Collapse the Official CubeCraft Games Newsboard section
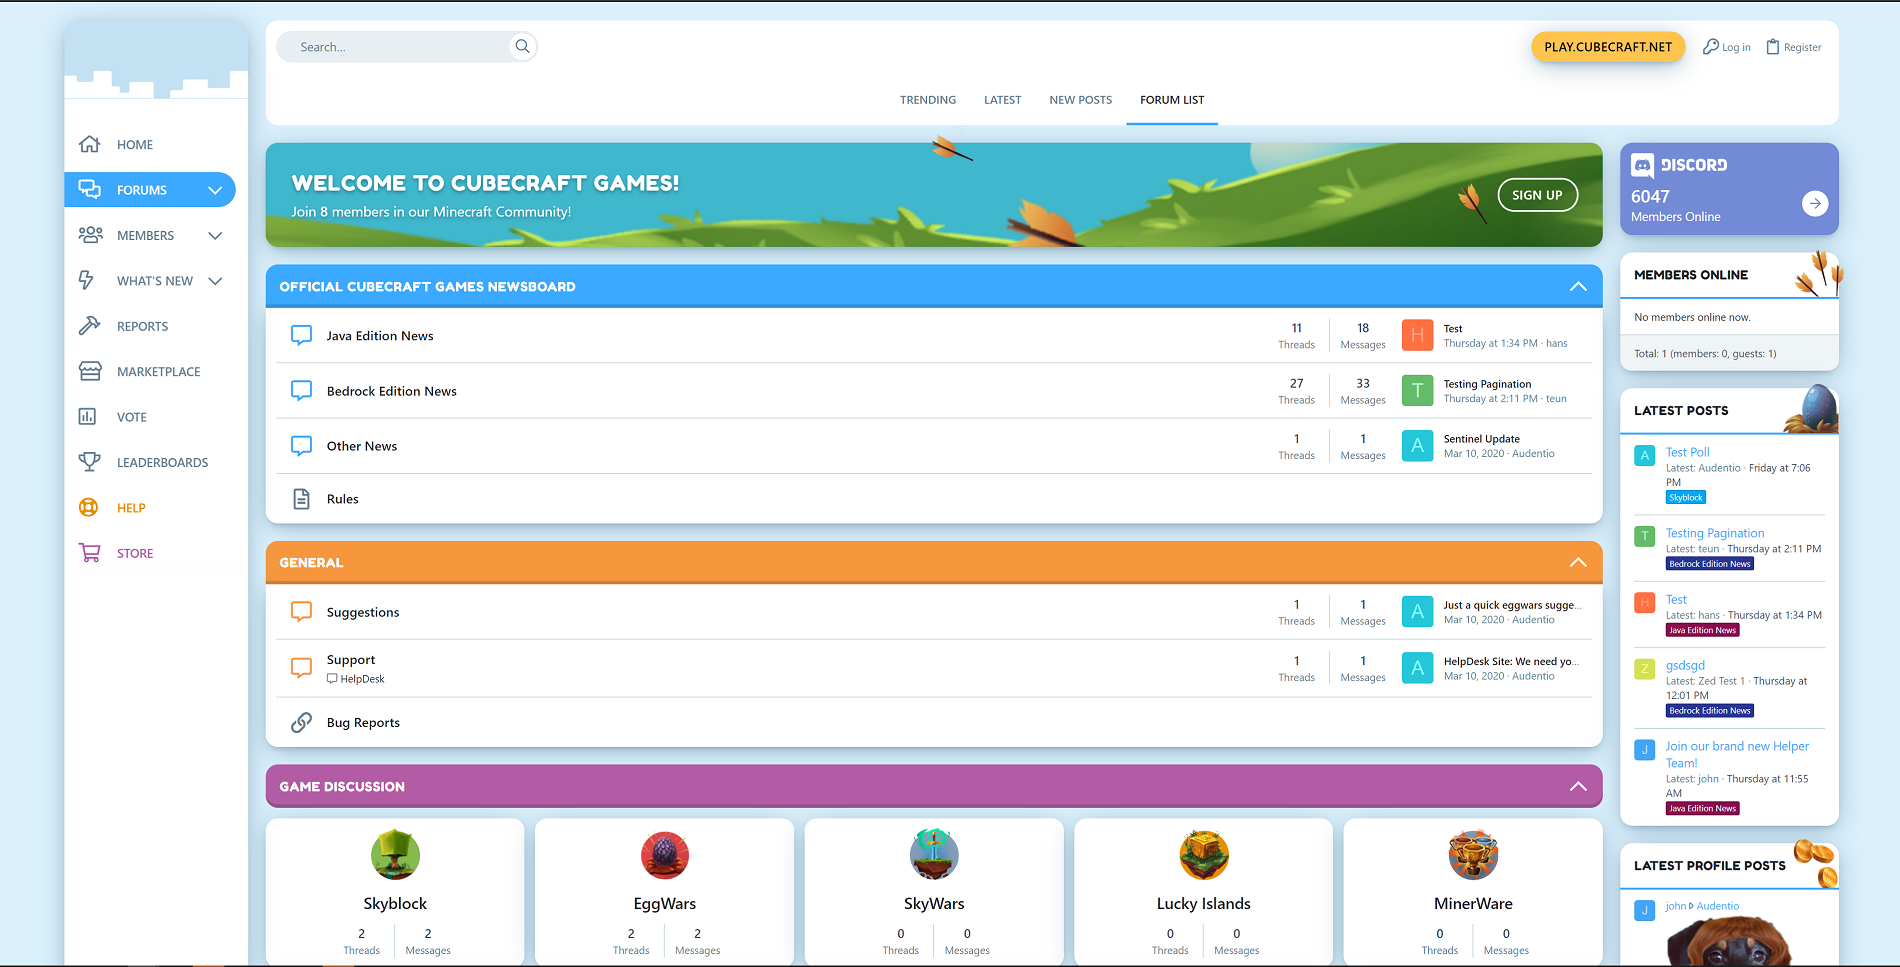This screenshot has width=1900, height=967. tap(1578, 286)
